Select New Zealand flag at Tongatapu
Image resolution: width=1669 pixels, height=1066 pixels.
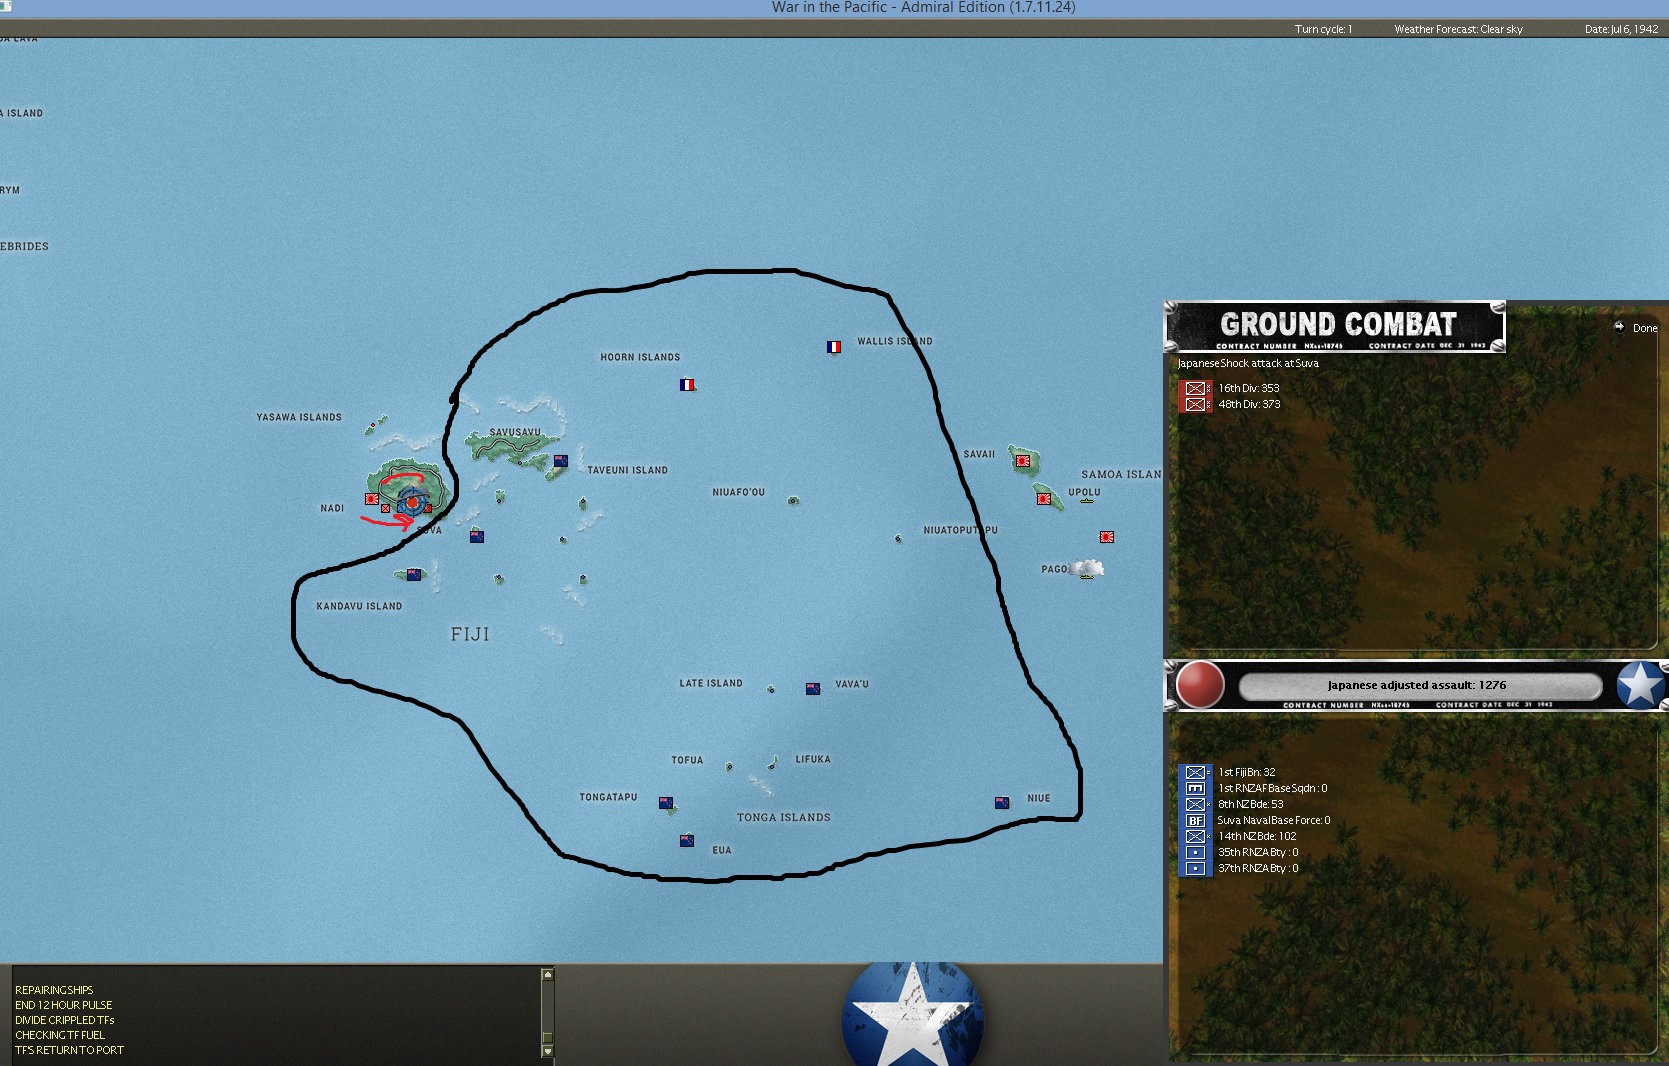(666, 802)
